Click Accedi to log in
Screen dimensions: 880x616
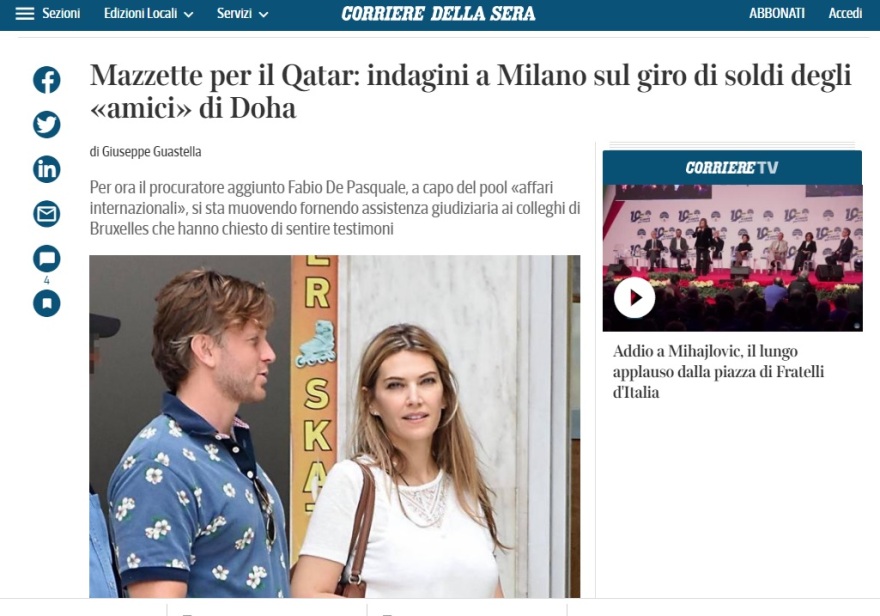point(845,13)
